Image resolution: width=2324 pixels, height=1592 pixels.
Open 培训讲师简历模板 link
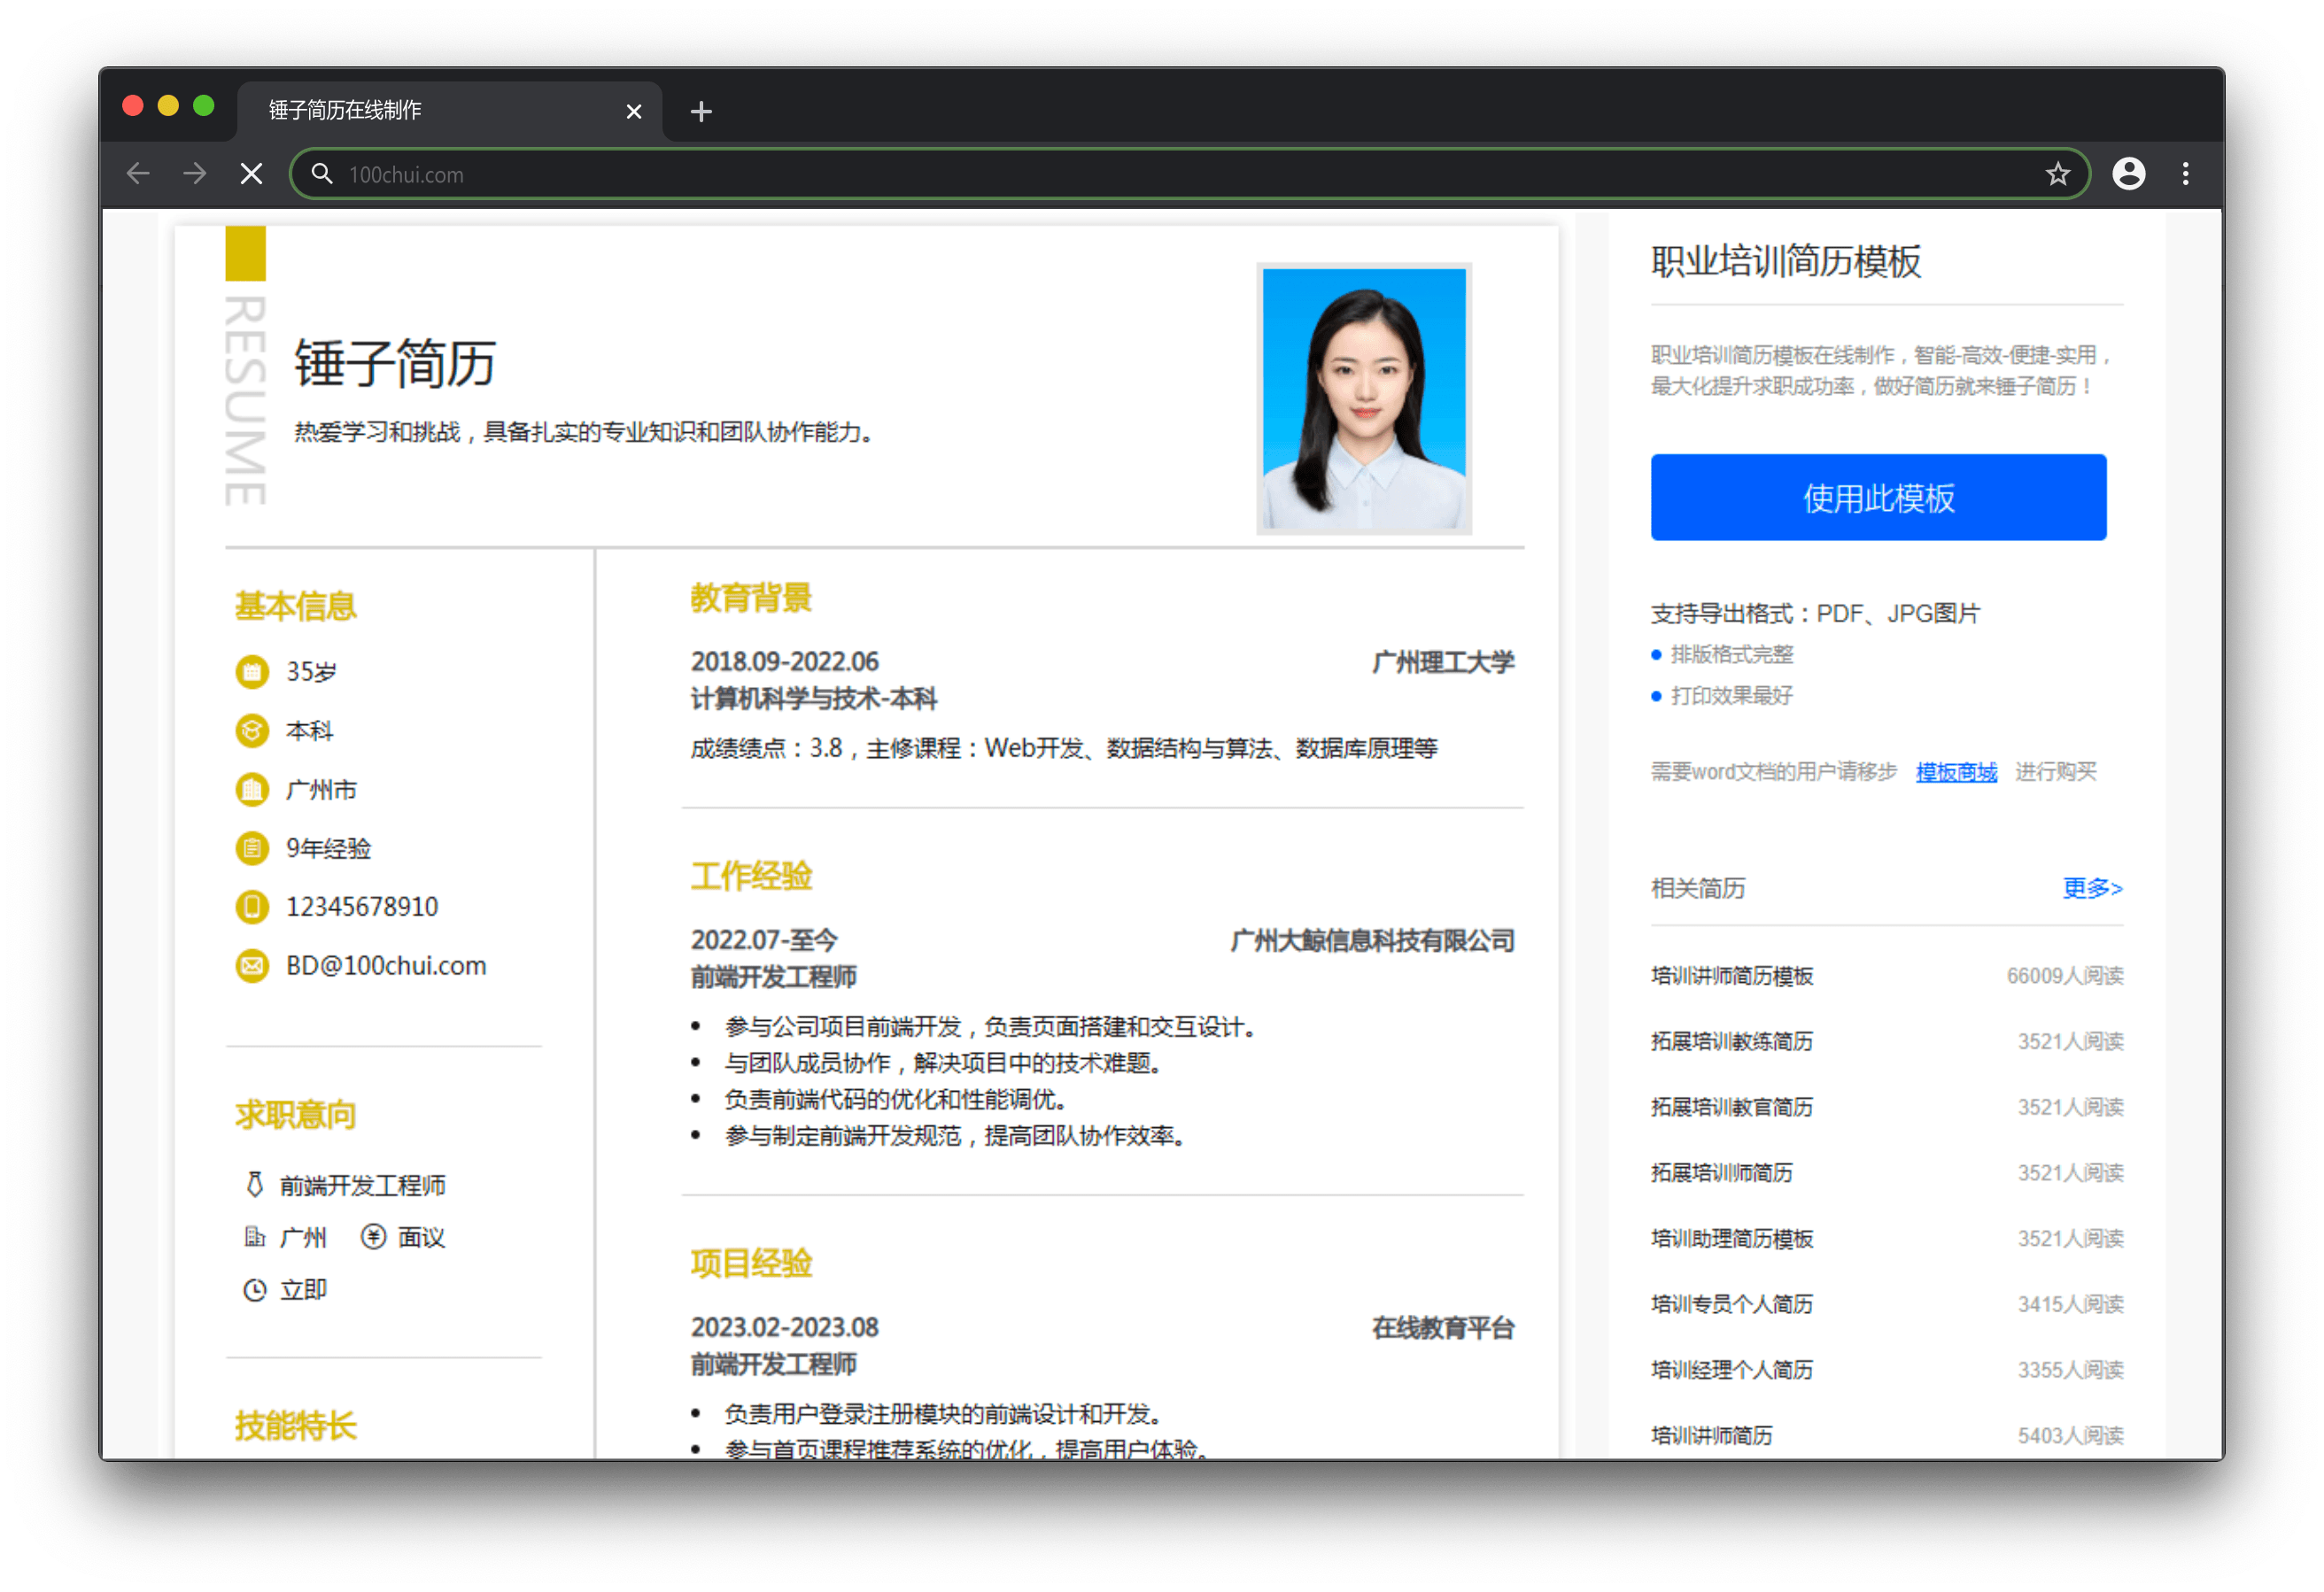pos(1732,976)
